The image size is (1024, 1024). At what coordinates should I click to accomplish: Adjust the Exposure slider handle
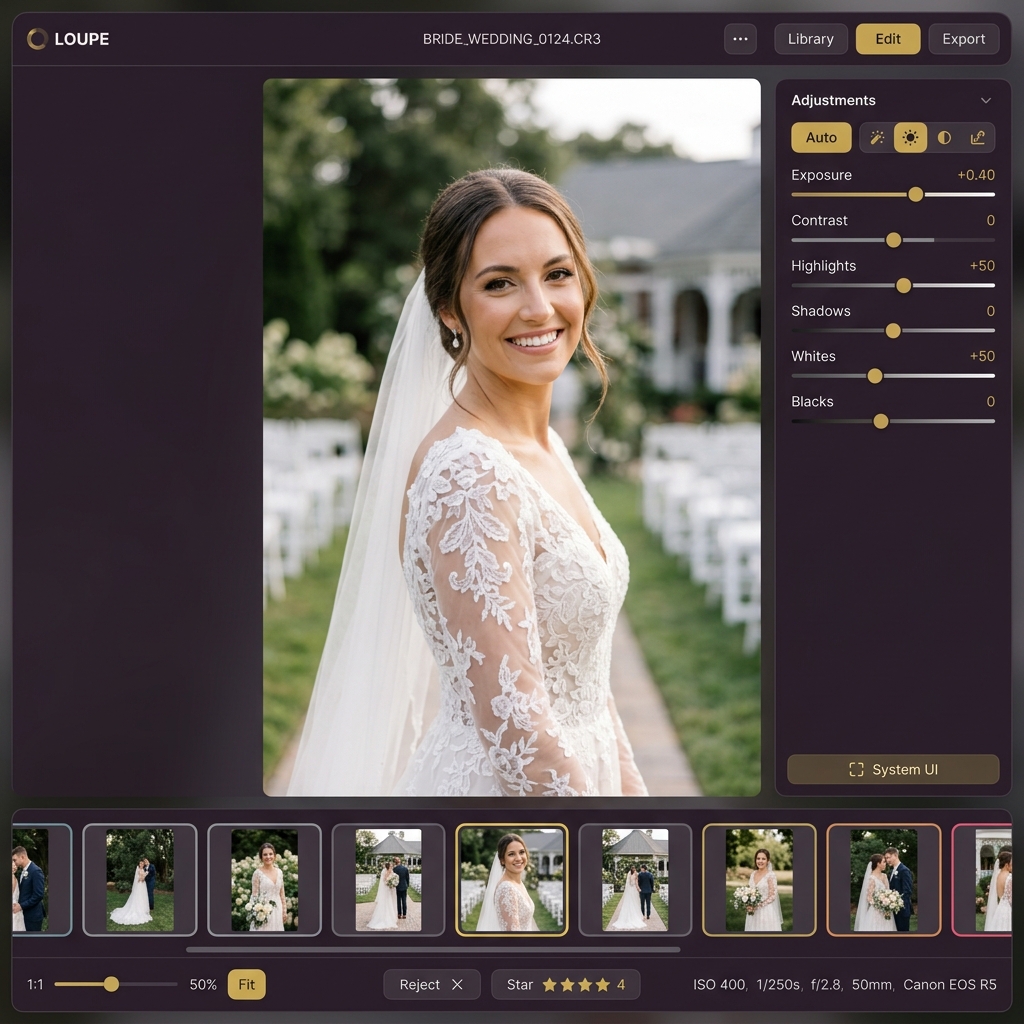(916, 195)
